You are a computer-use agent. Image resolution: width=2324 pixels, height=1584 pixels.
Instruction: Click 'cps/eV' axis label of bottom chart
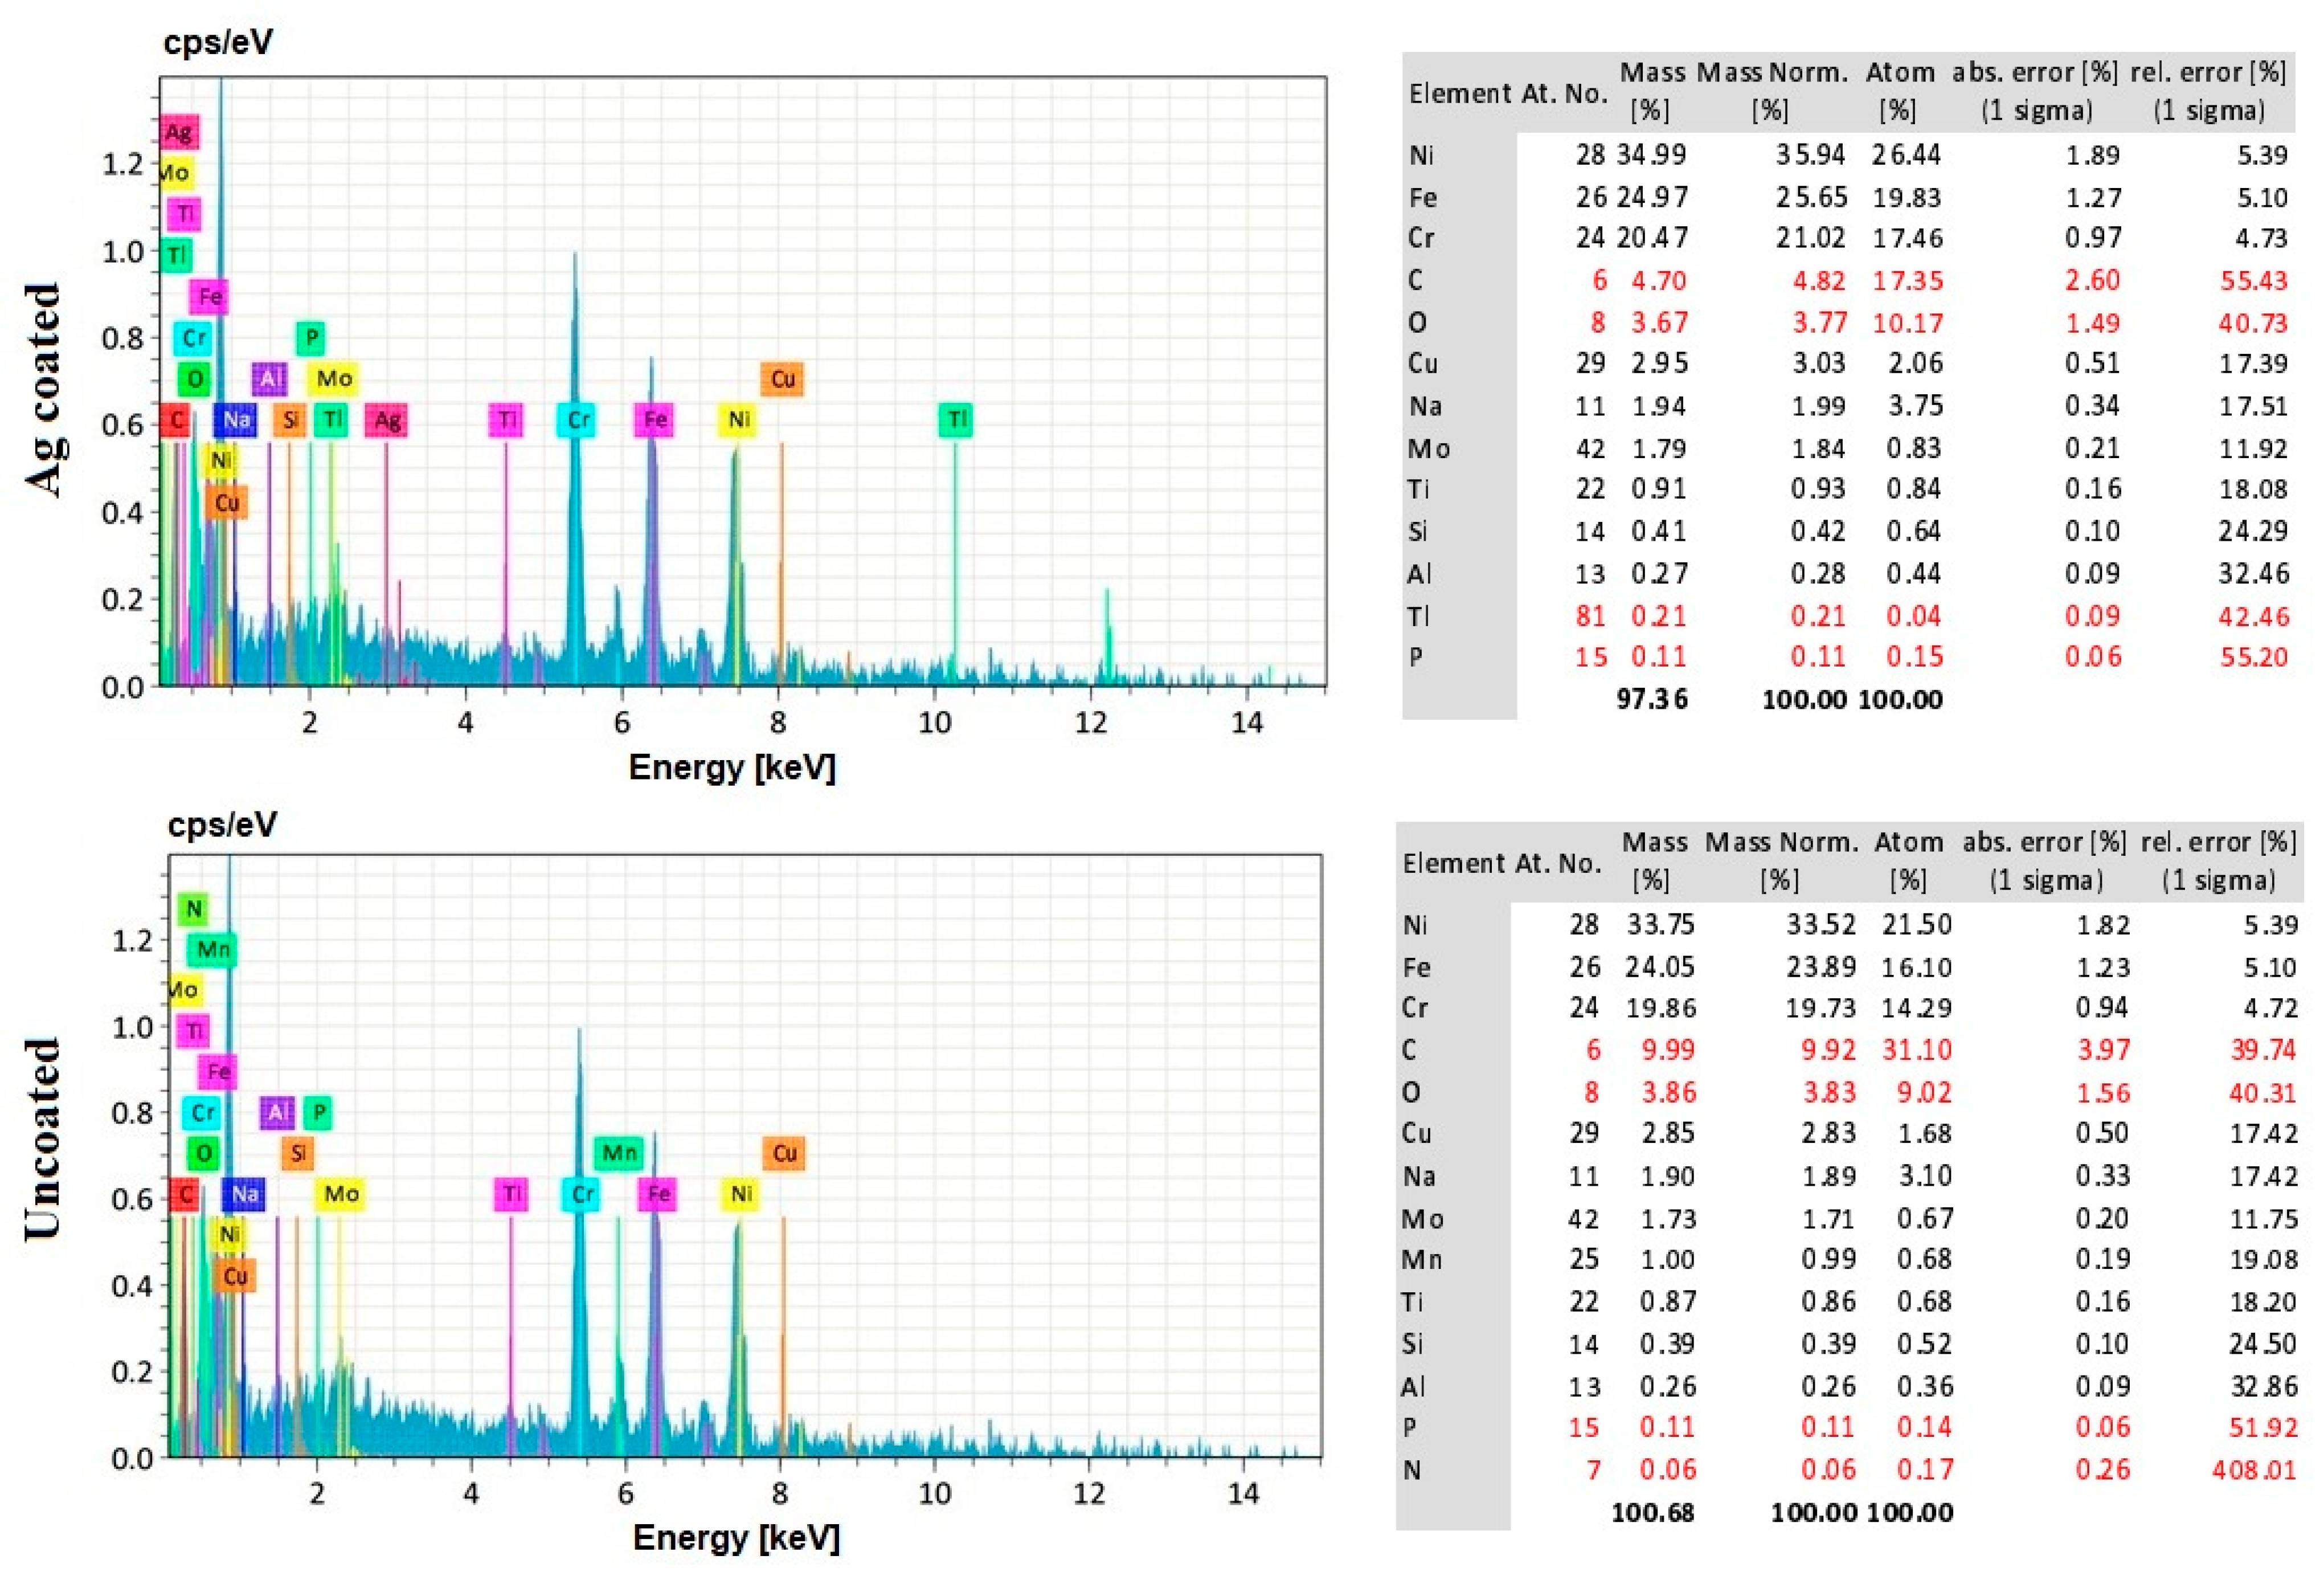[222, 825]
